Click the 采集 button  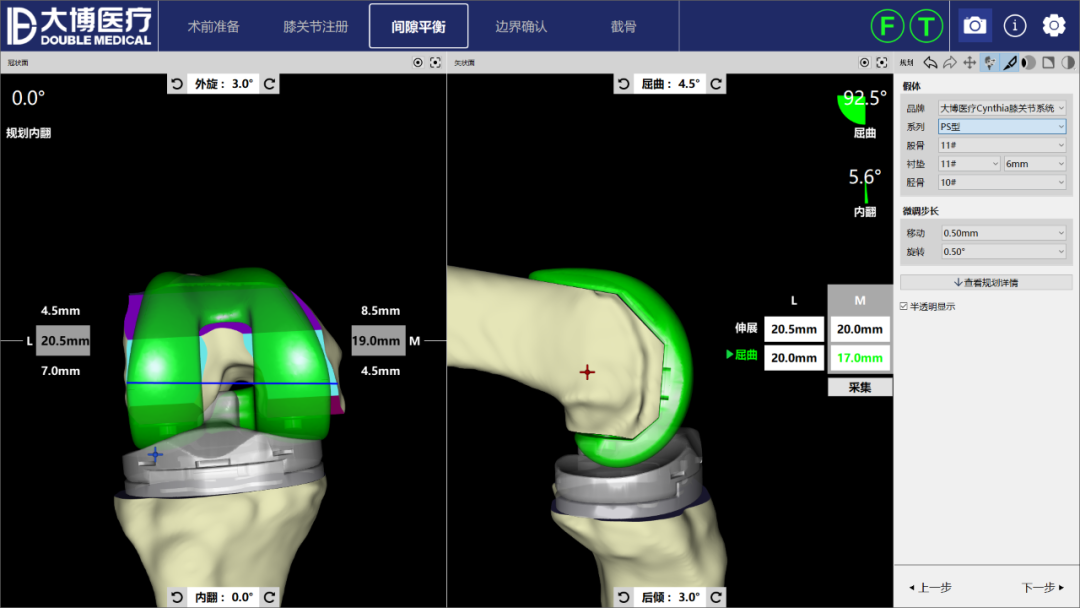click(x=860, y=387)
